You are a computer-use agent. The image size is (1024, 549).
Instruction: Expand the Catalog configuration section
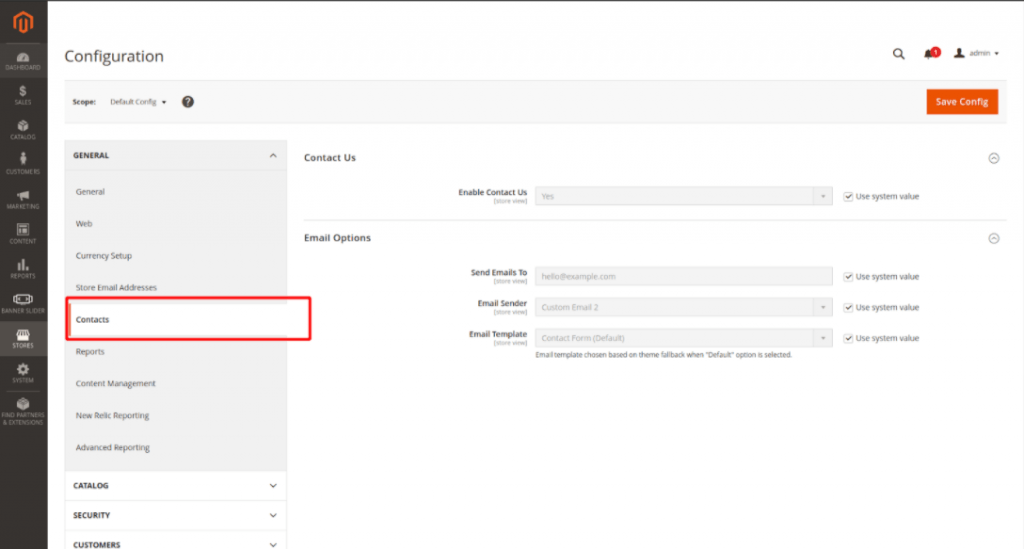point(175,486)
